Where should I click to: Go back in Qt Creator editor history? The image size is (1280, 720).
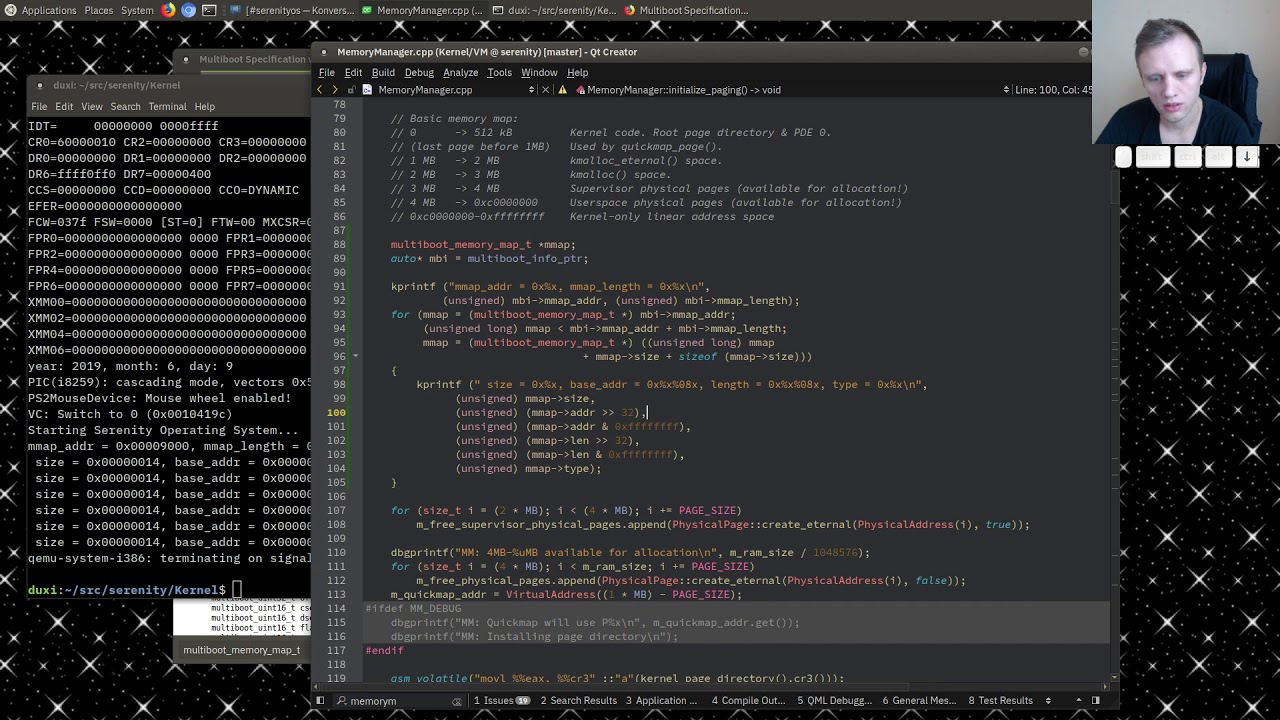[x=320, y=90]
